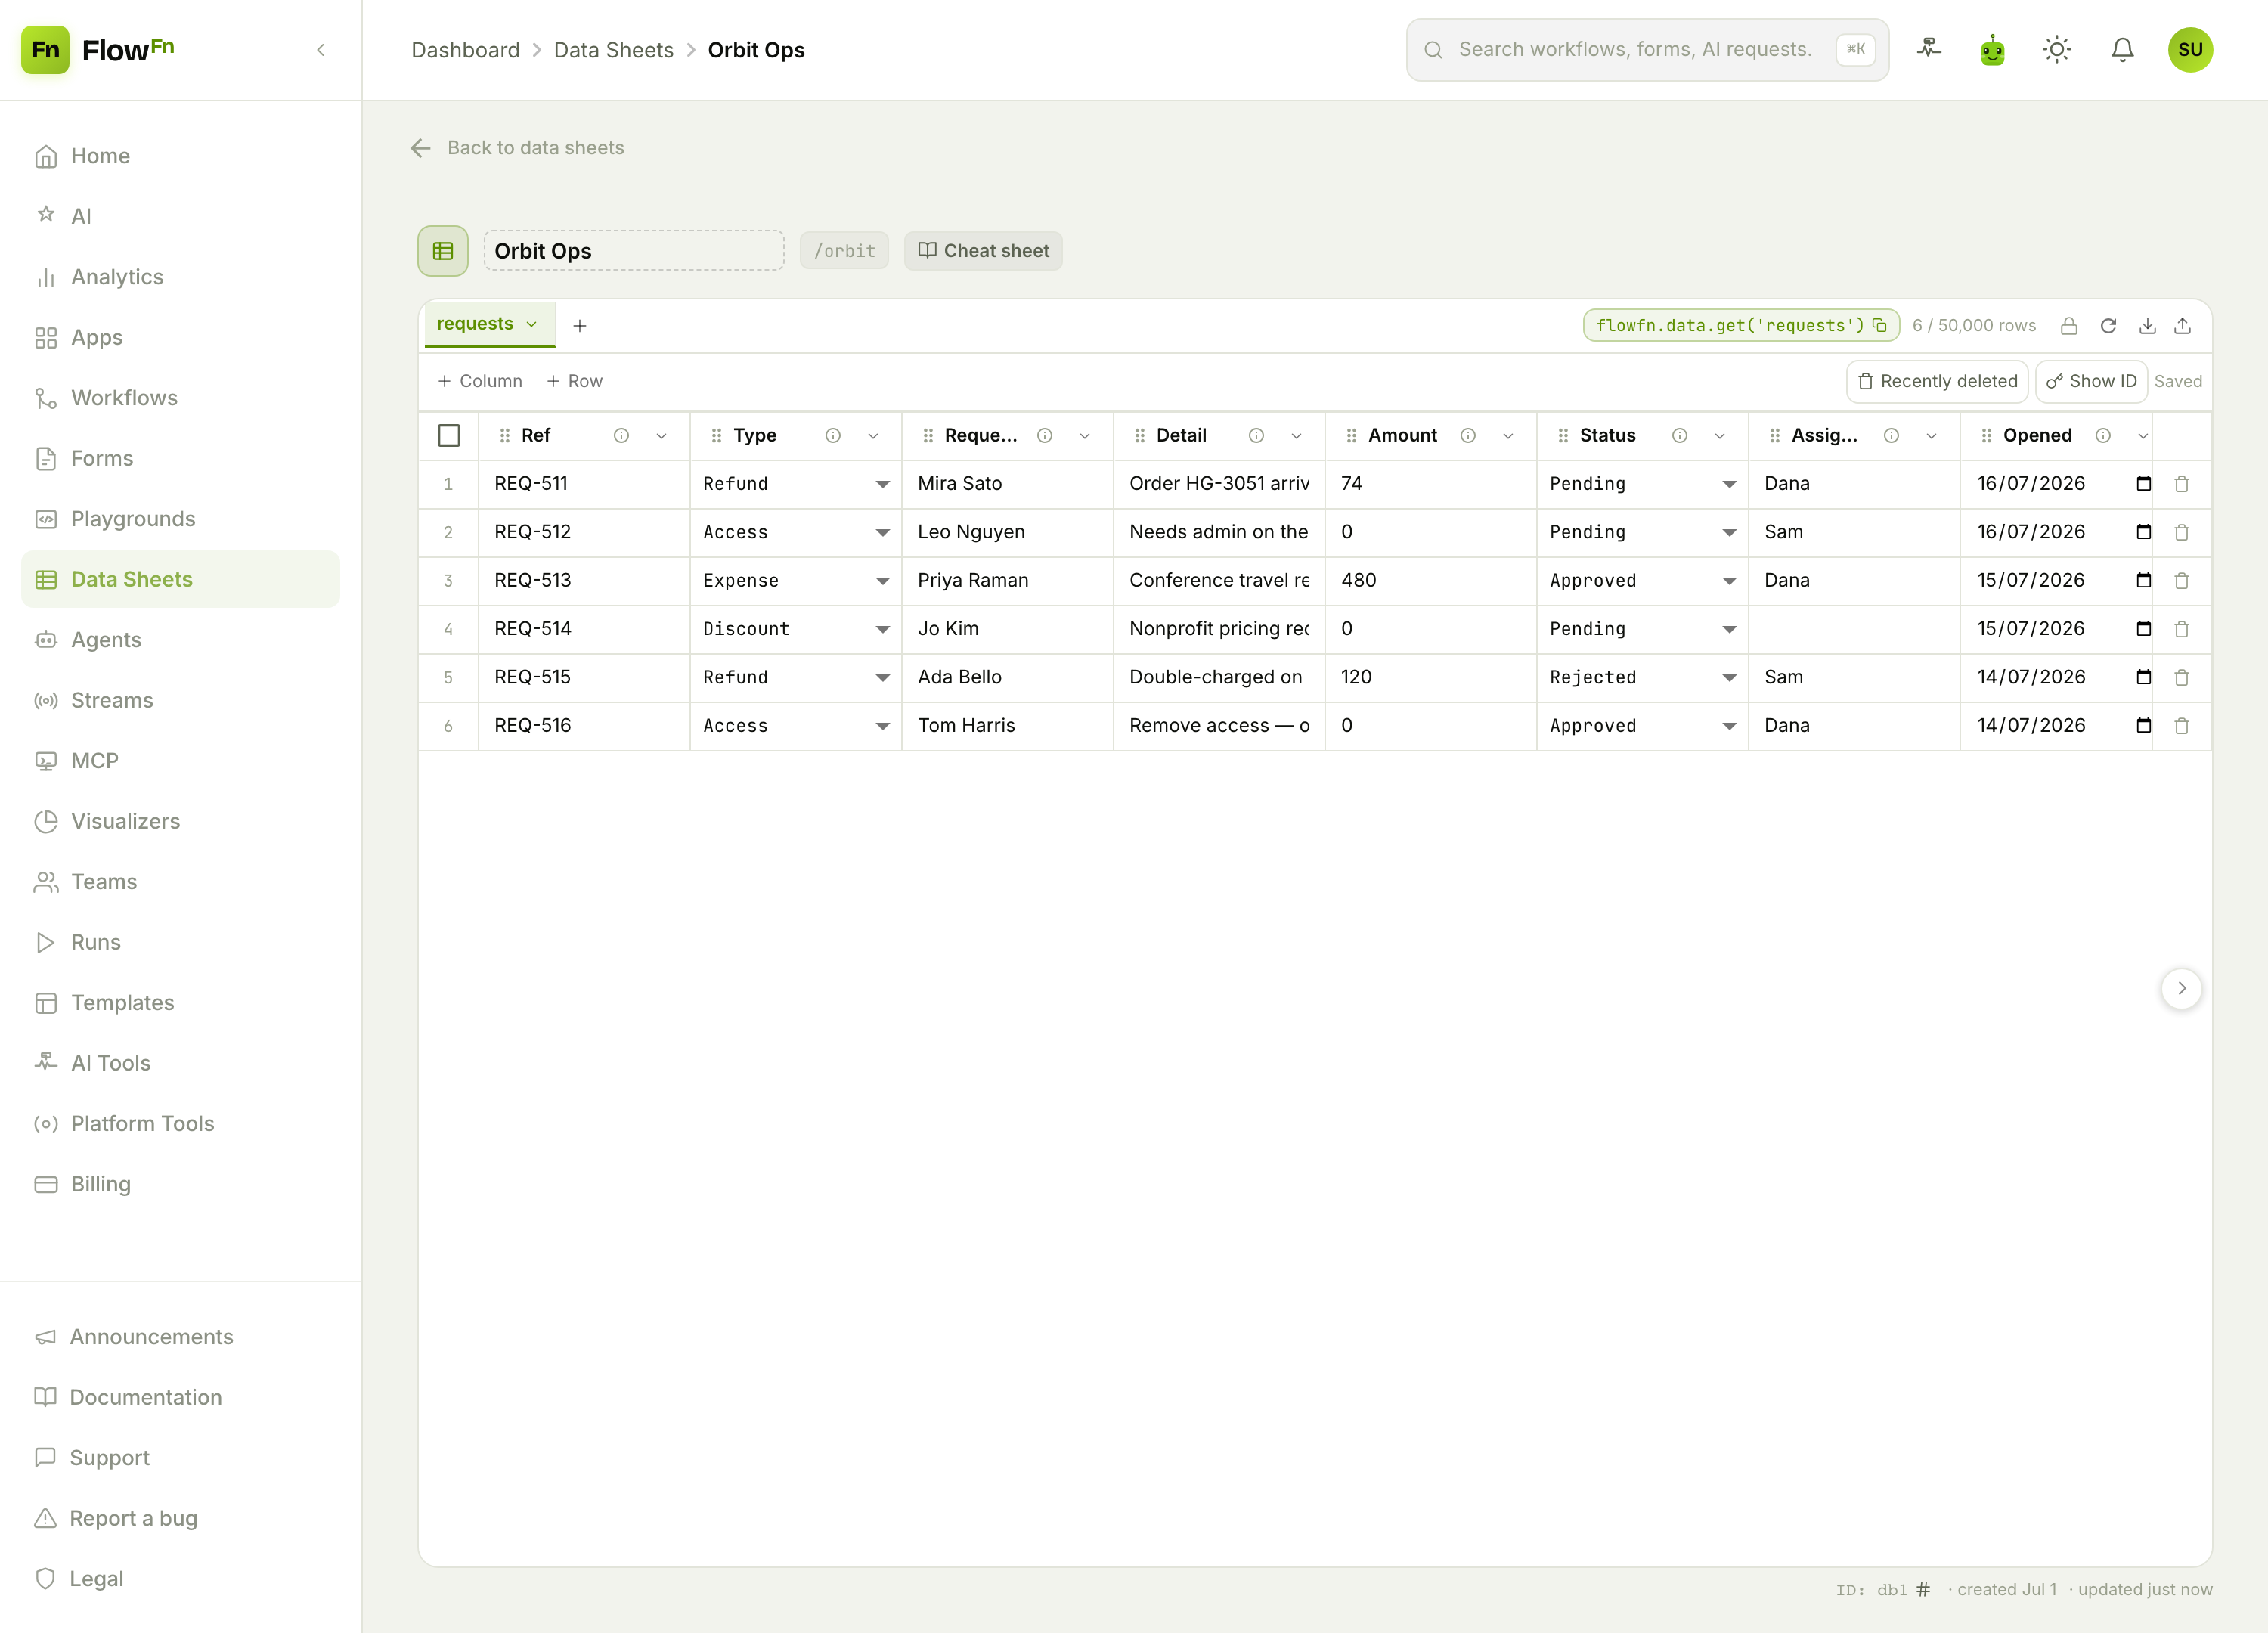This screenshot has width=2268, height=1633.
Task: Show info for the Amount column
Action: pos(1468,436)
